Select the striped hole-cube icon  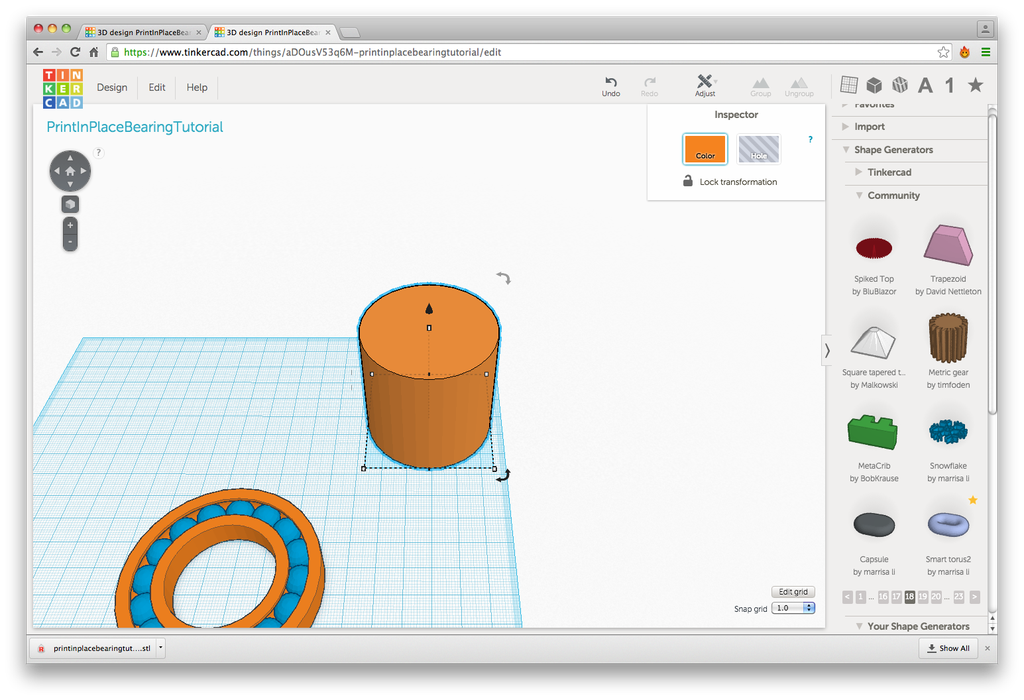tap(900, 85)
